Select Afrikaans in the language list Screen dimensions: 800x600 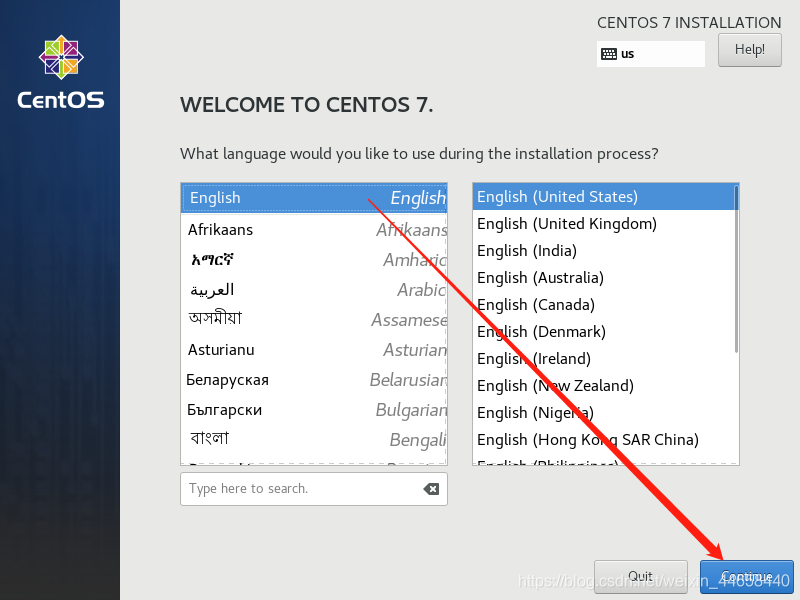click(314, 230)
